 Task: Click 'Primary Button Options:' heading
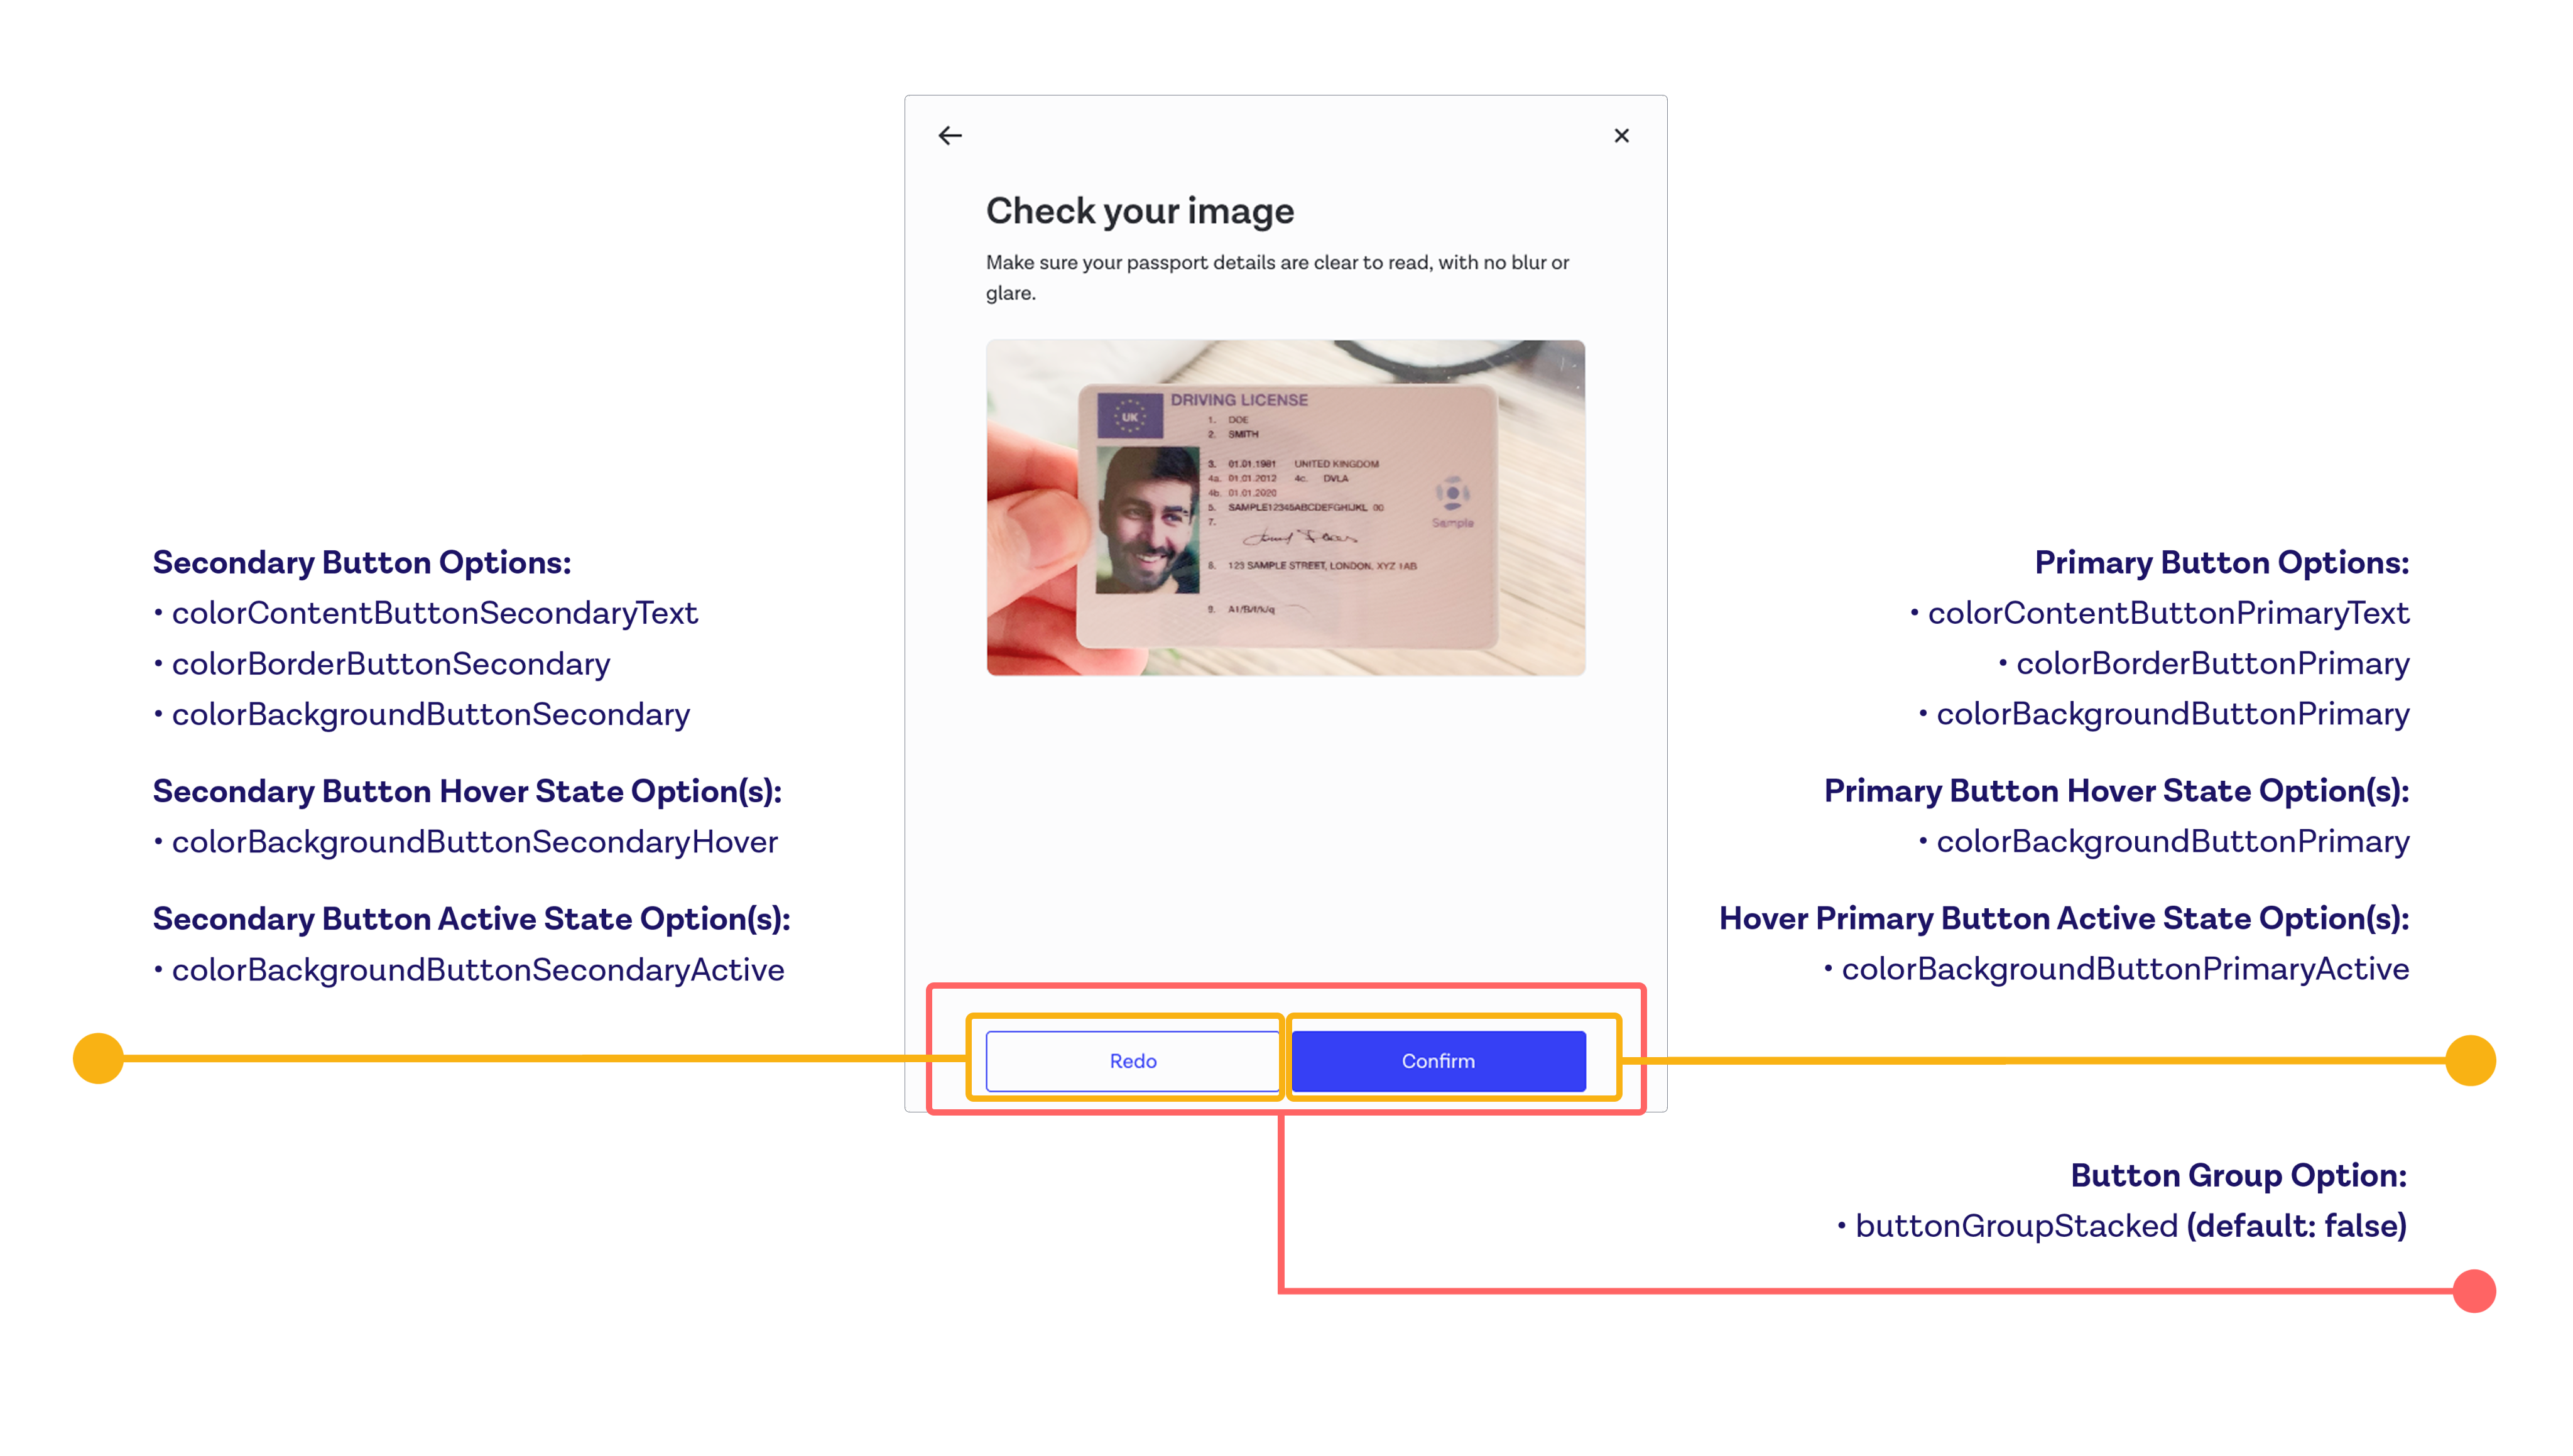click(2221, 563)
